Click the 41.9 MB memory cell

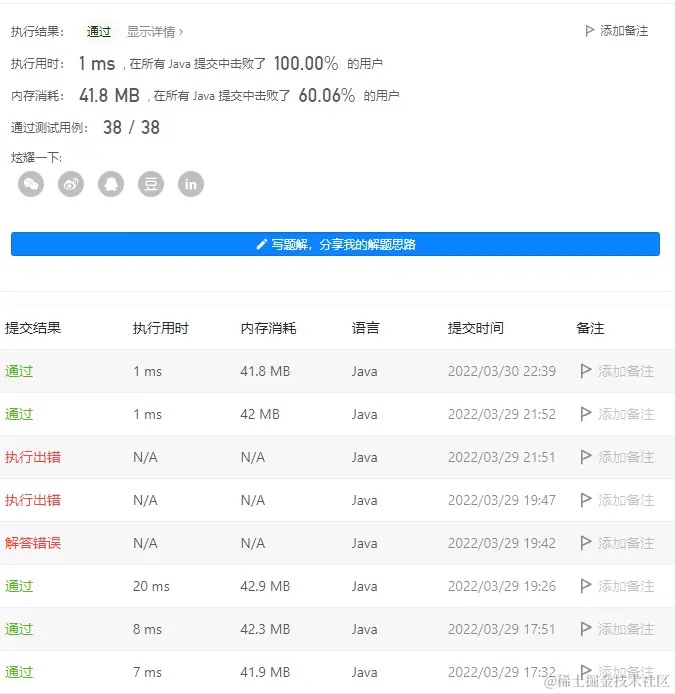pos(265,672)
